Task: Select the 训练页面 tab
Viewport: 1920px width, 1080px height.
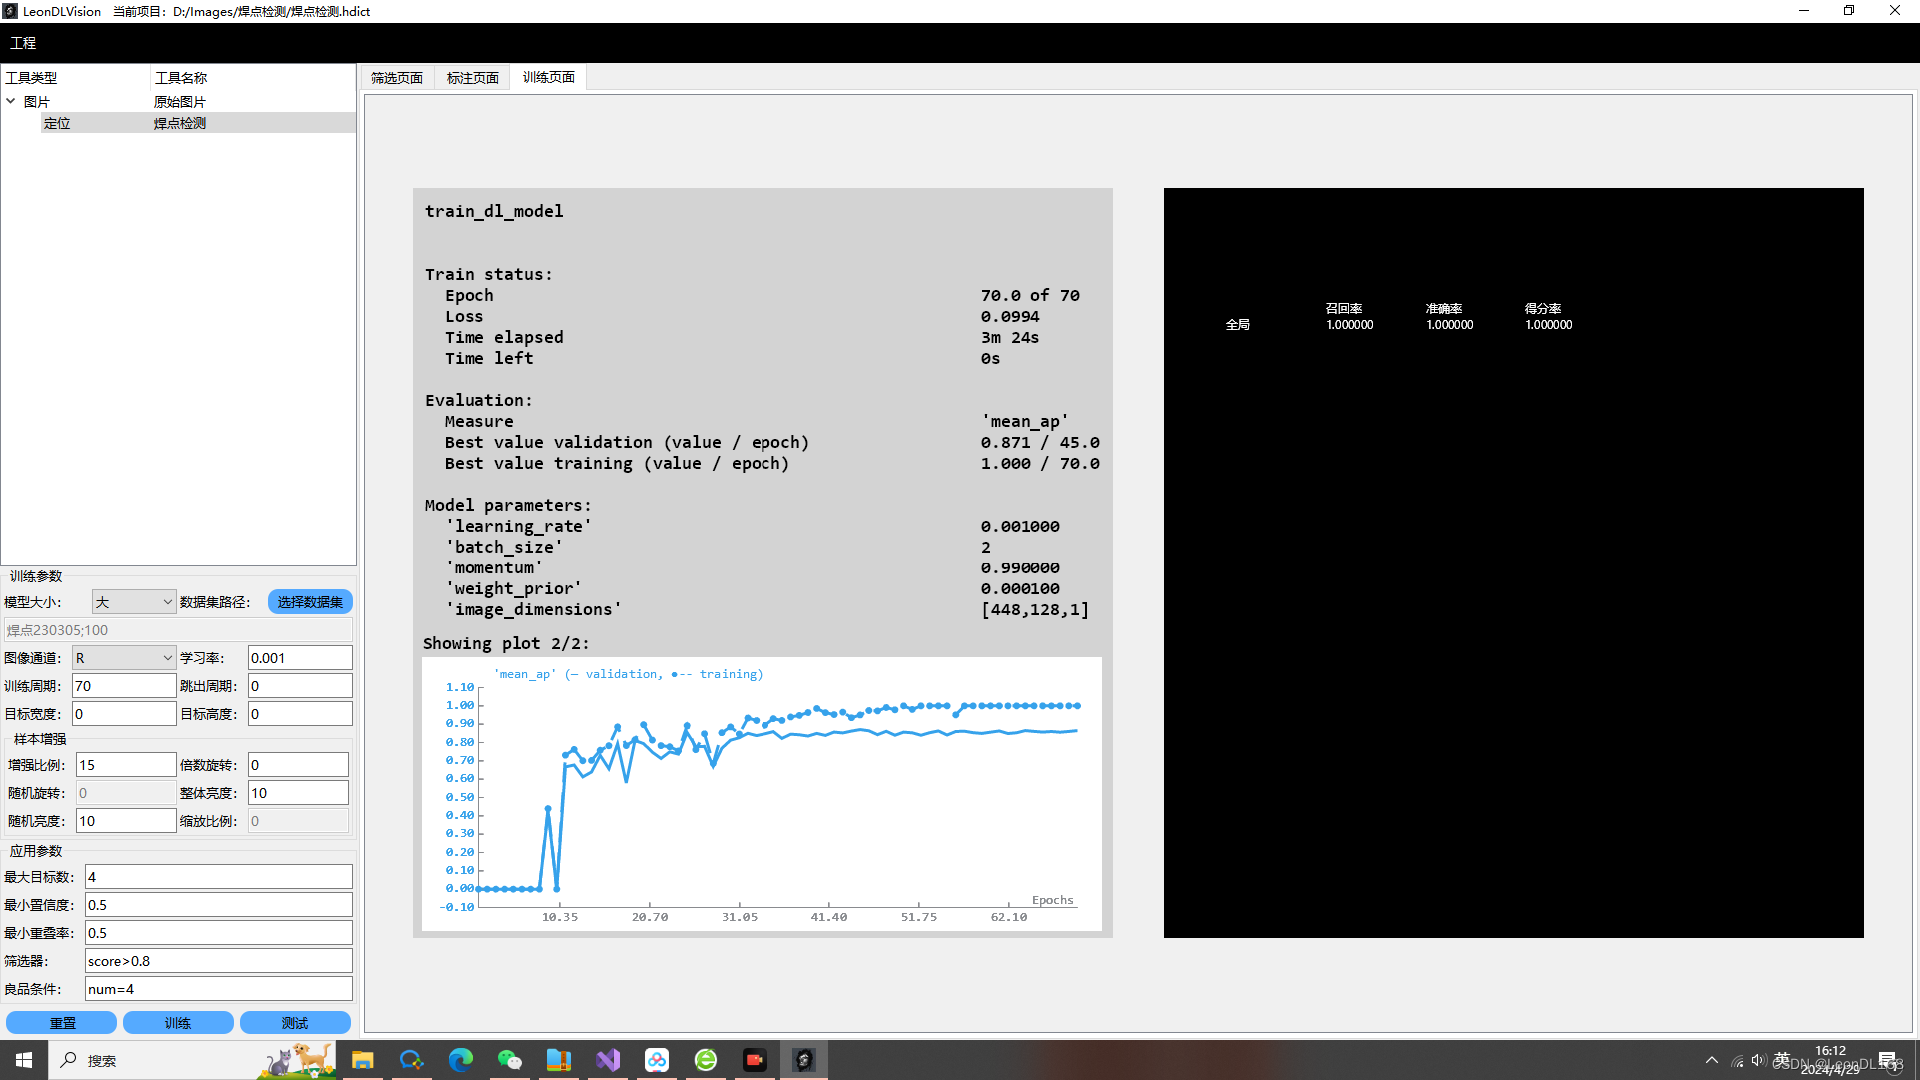Action: (x=549, y=77)
